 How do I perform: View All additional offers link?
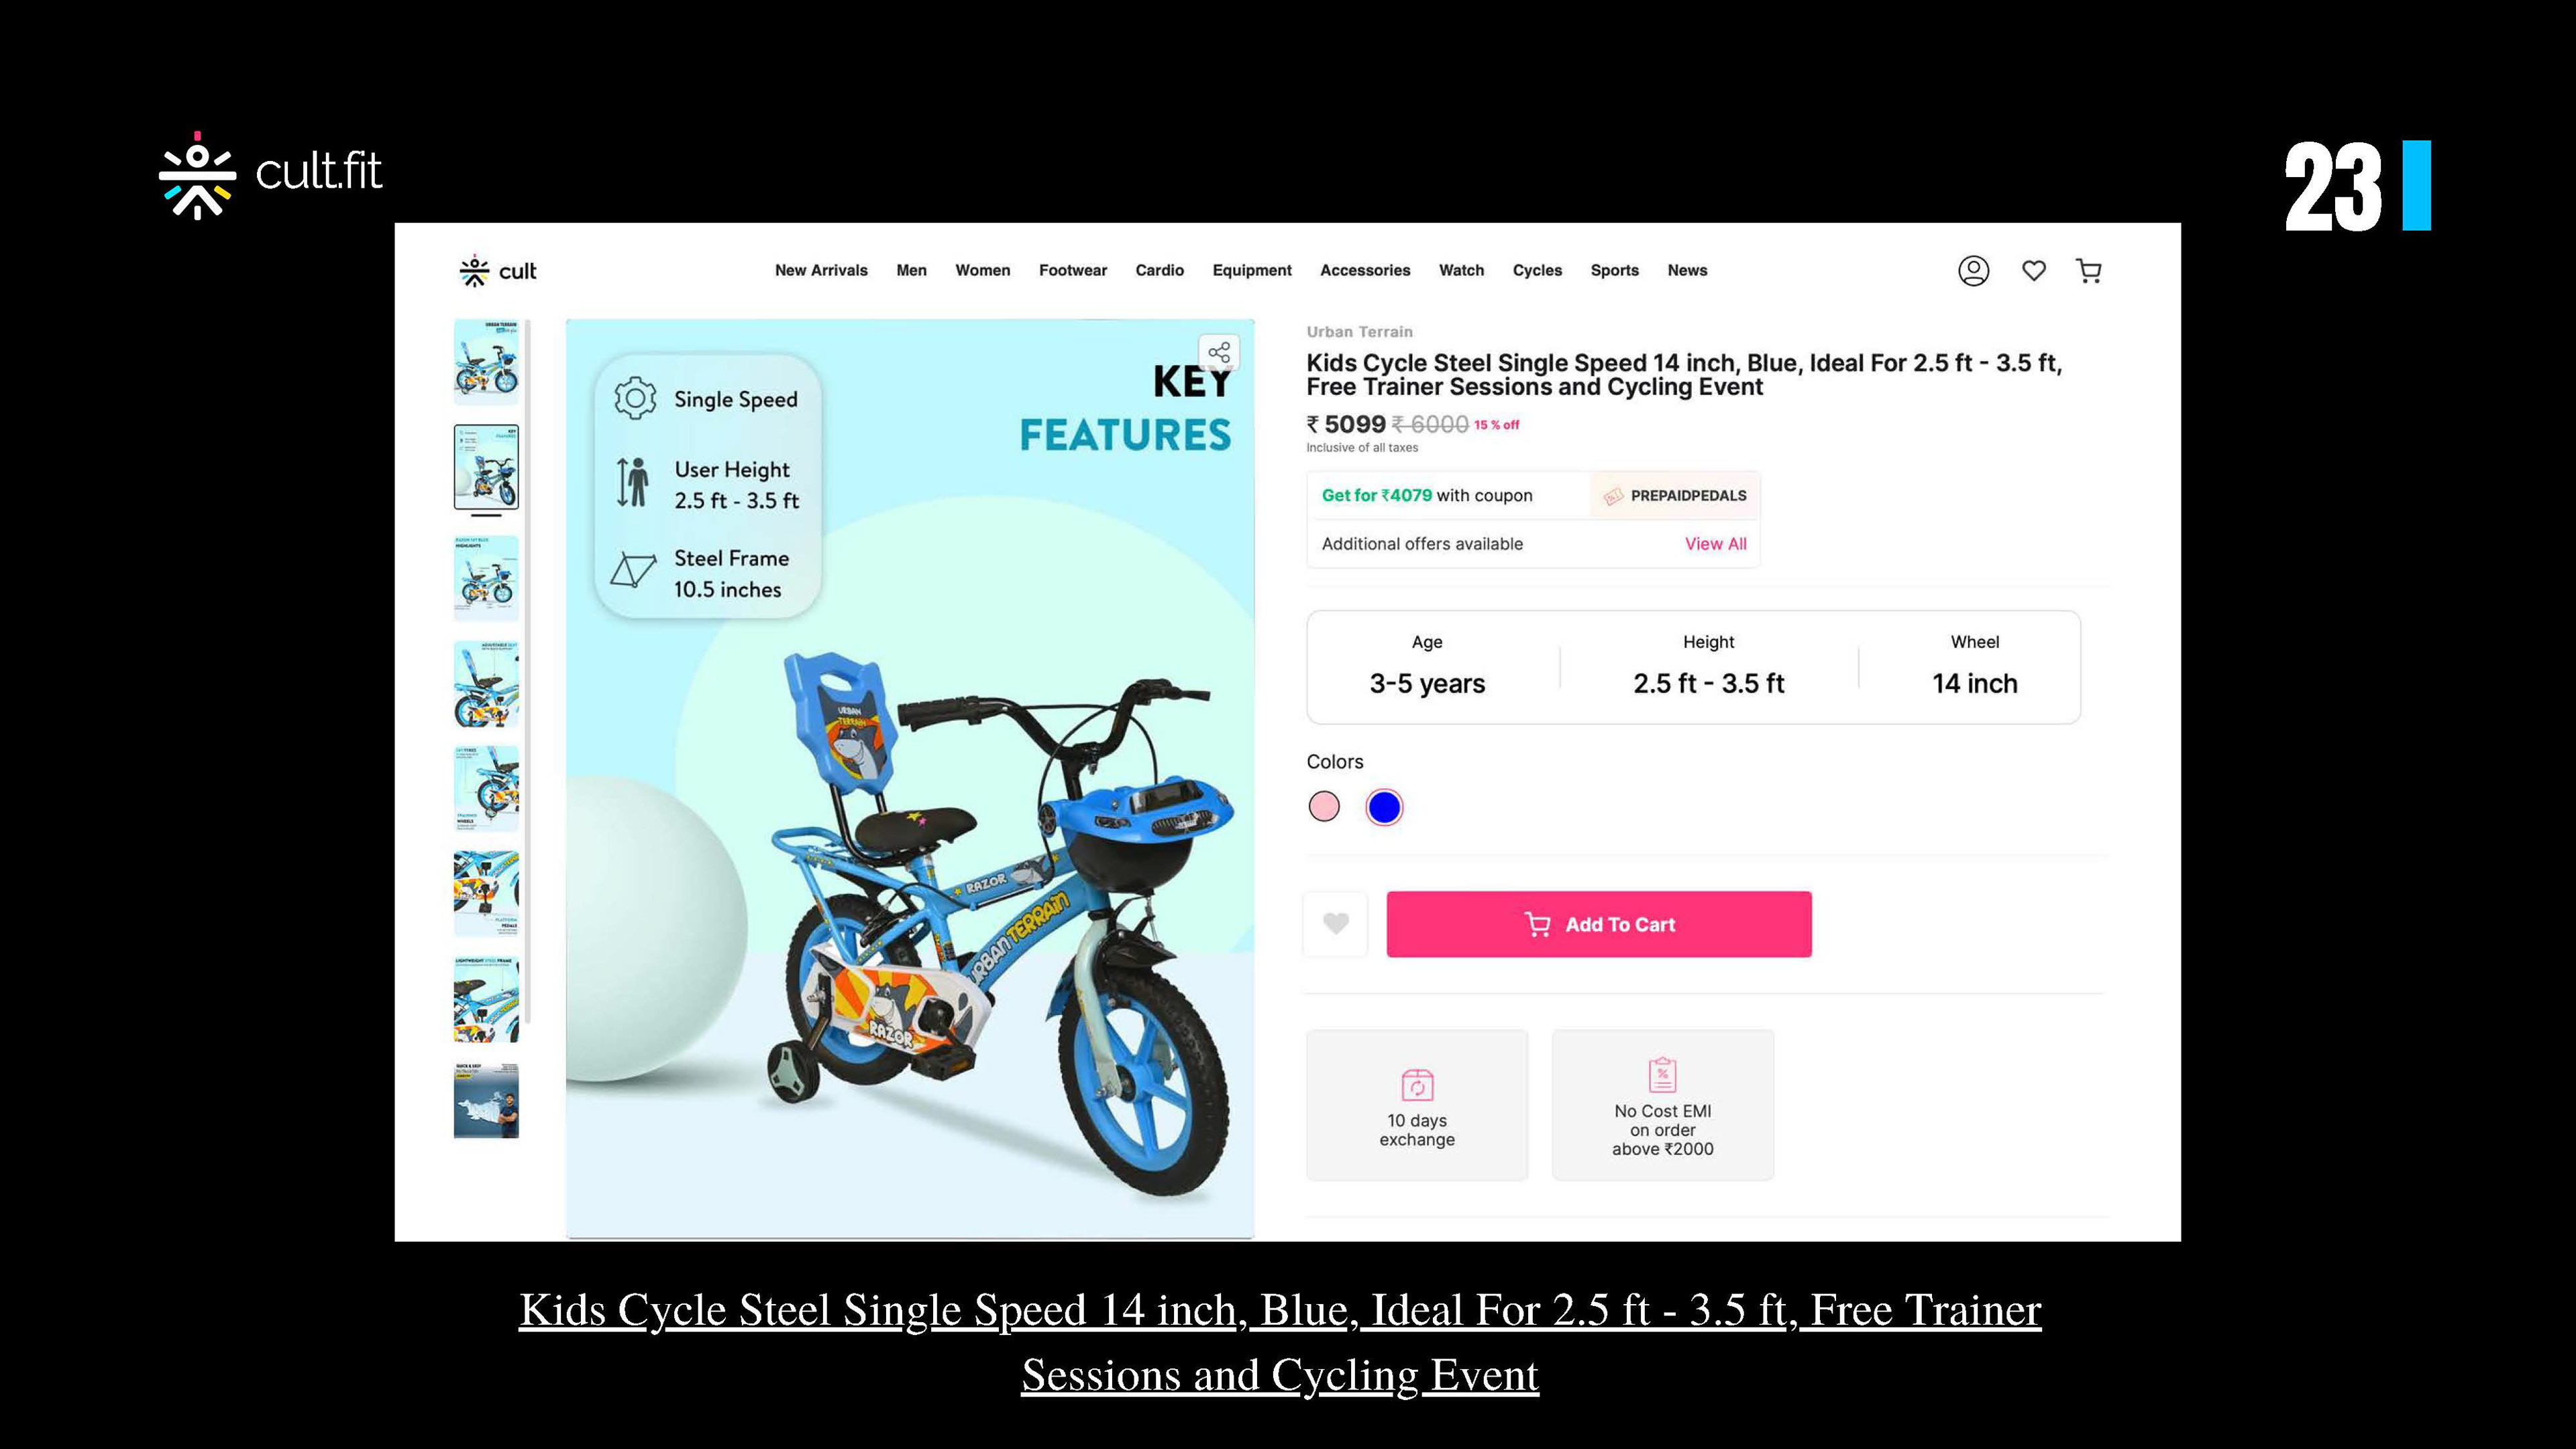click(1715, 544)
